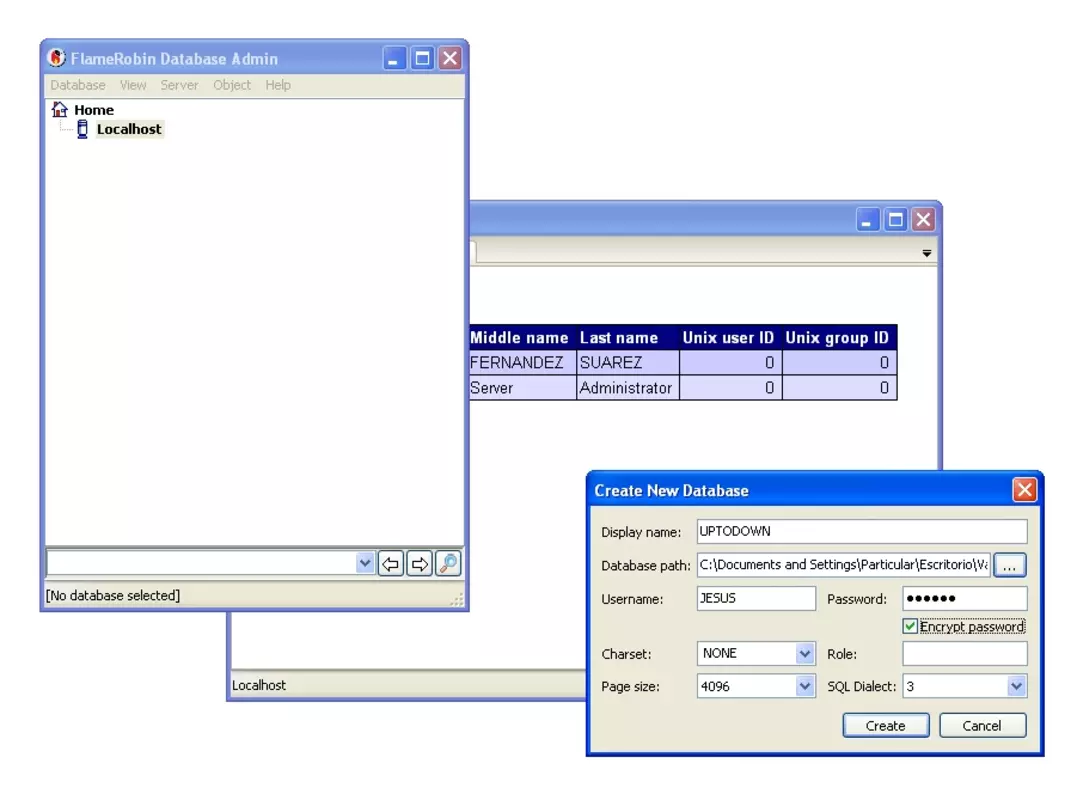This screenshot has height=800, width=1077.
Task: Click the Localhost server icon
Action: click(x=82, y=129)
